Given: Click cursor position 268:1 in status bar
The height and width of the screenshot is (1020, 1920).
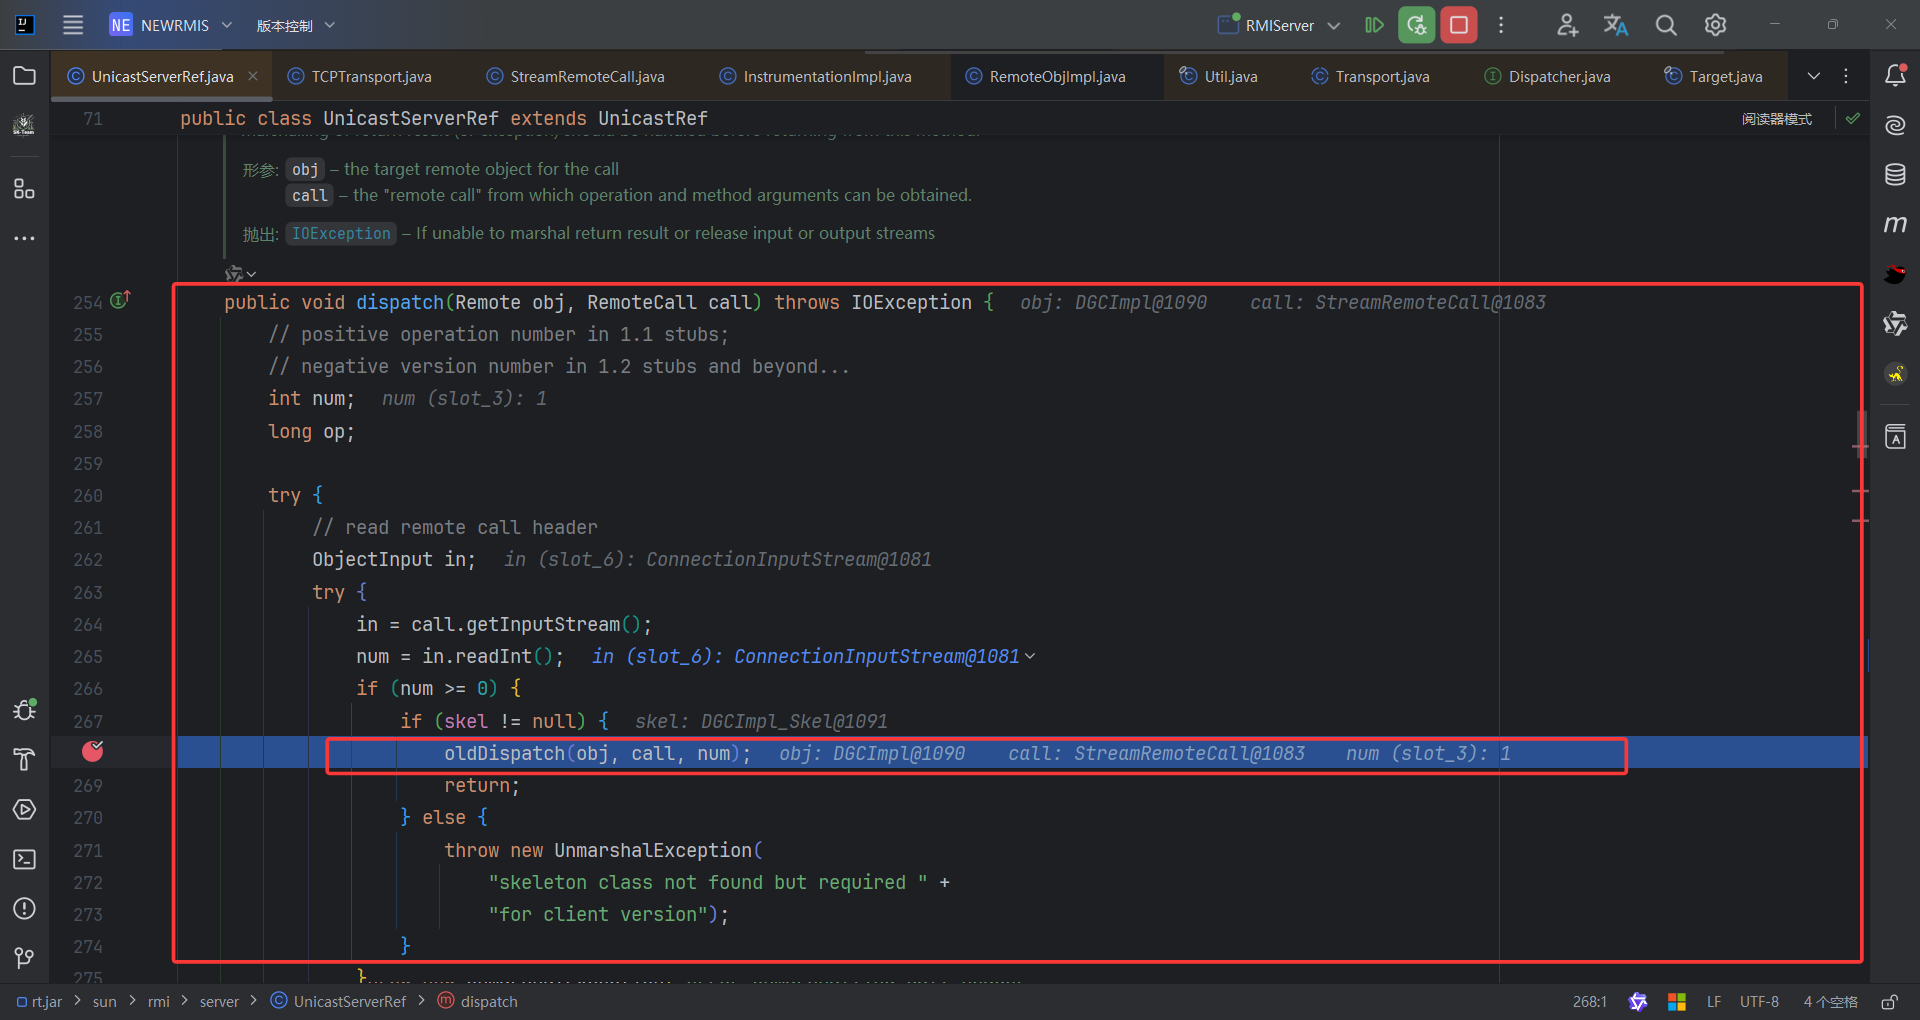Looking at the screenshot, I should point(1590,1001).
